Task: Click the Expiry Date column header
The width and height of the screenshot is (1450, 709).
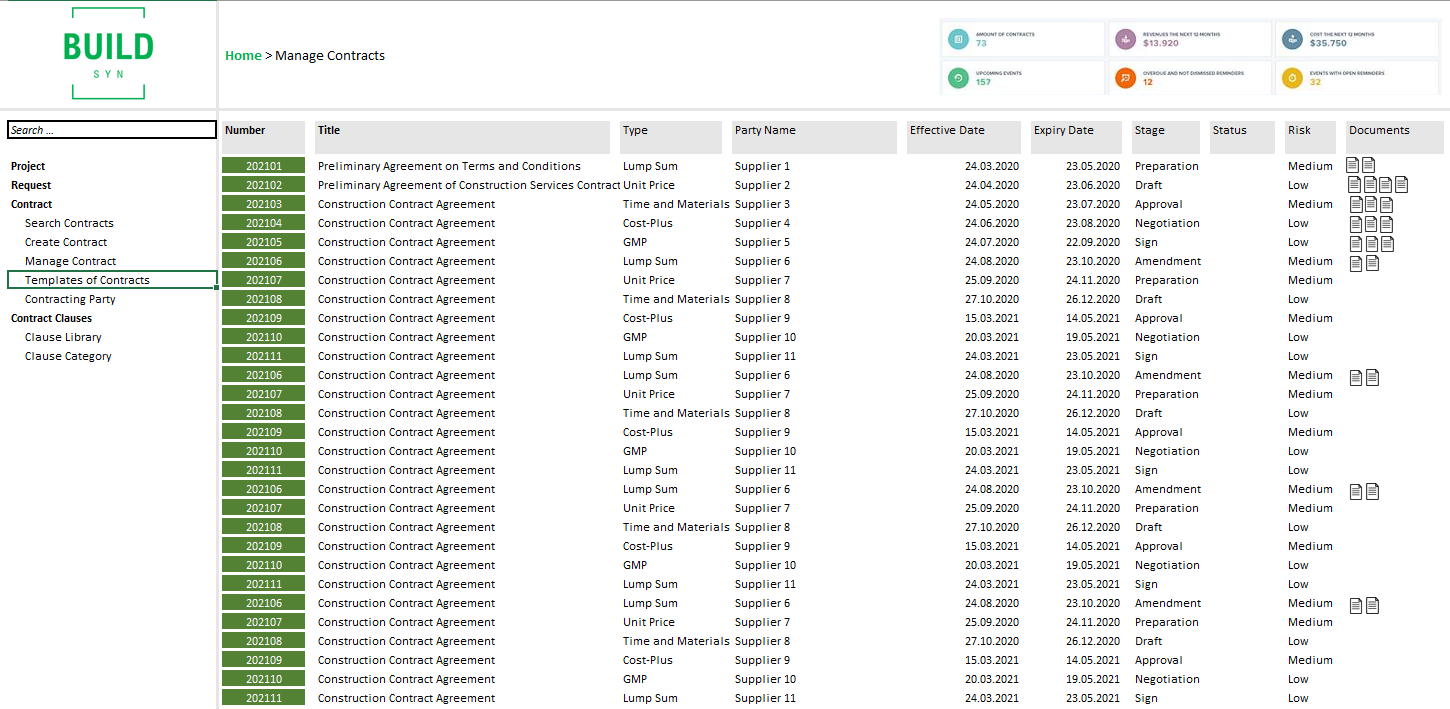Action: click(1063, 131)
